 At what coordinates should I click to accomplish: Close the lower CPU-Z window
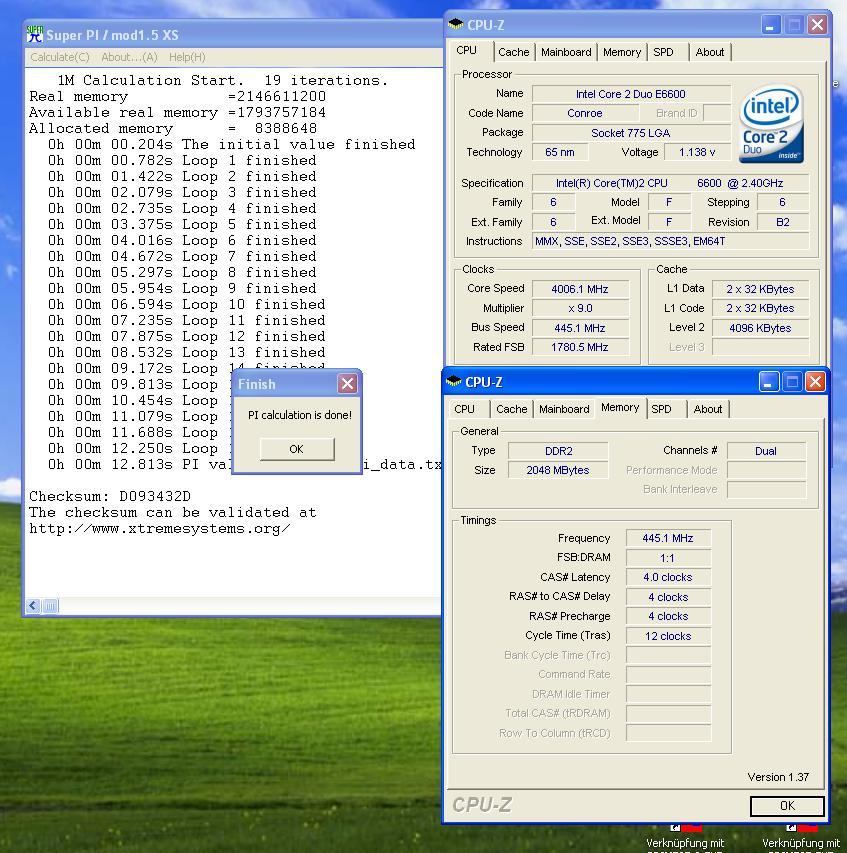click(815, 382)
